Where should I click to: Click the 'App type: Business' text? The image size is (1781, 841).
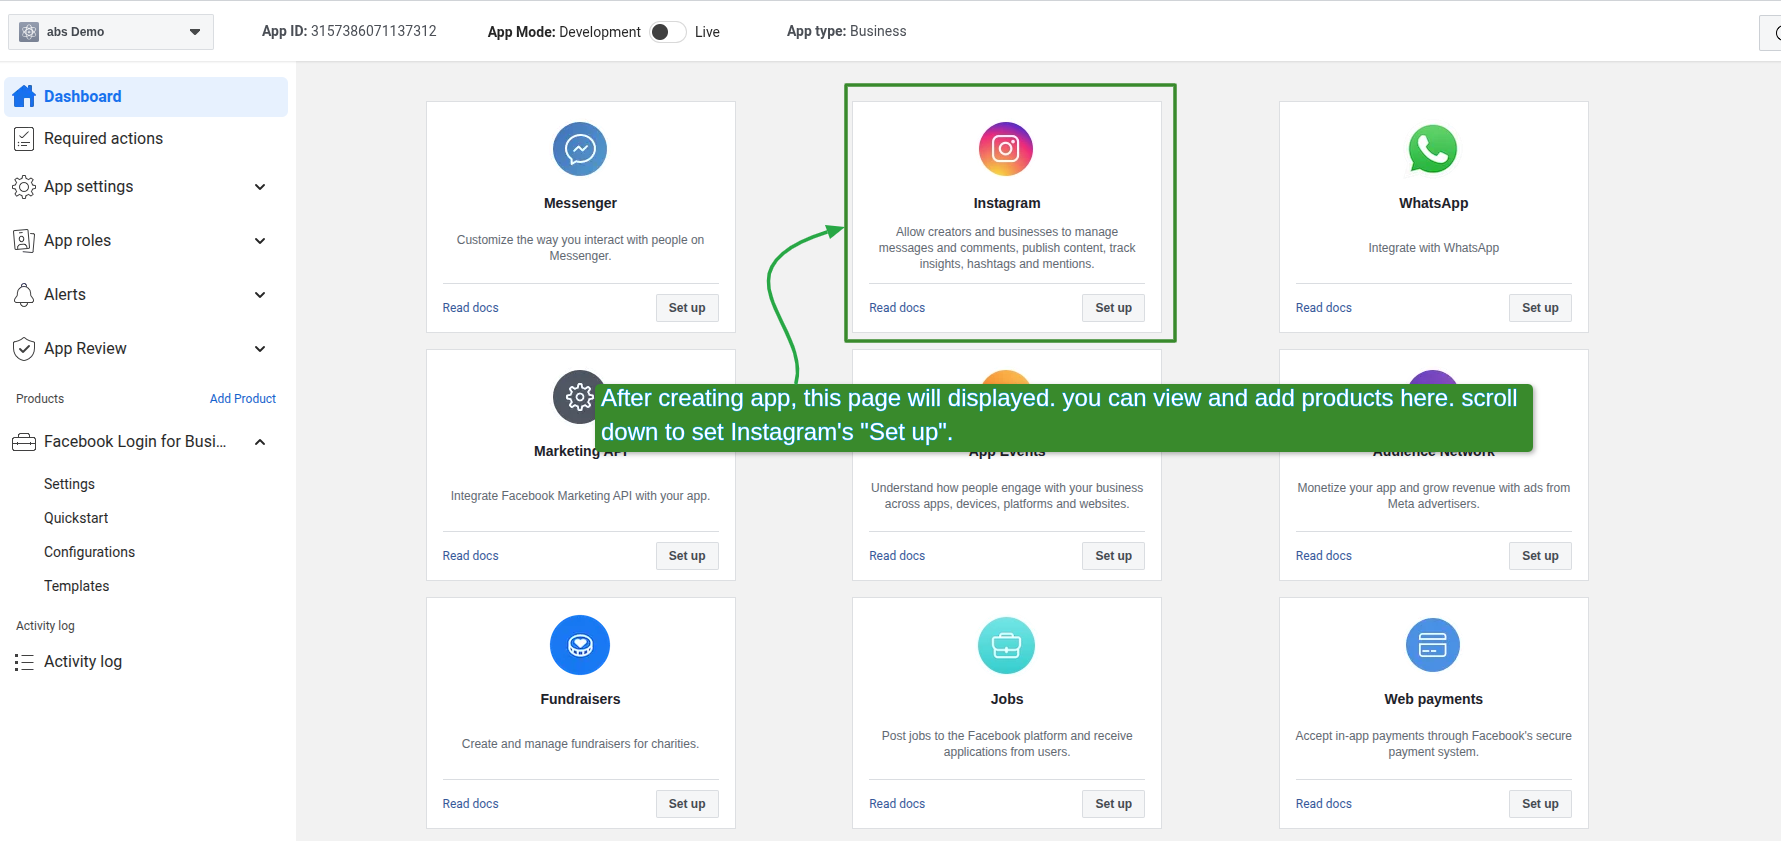point(846,31)
